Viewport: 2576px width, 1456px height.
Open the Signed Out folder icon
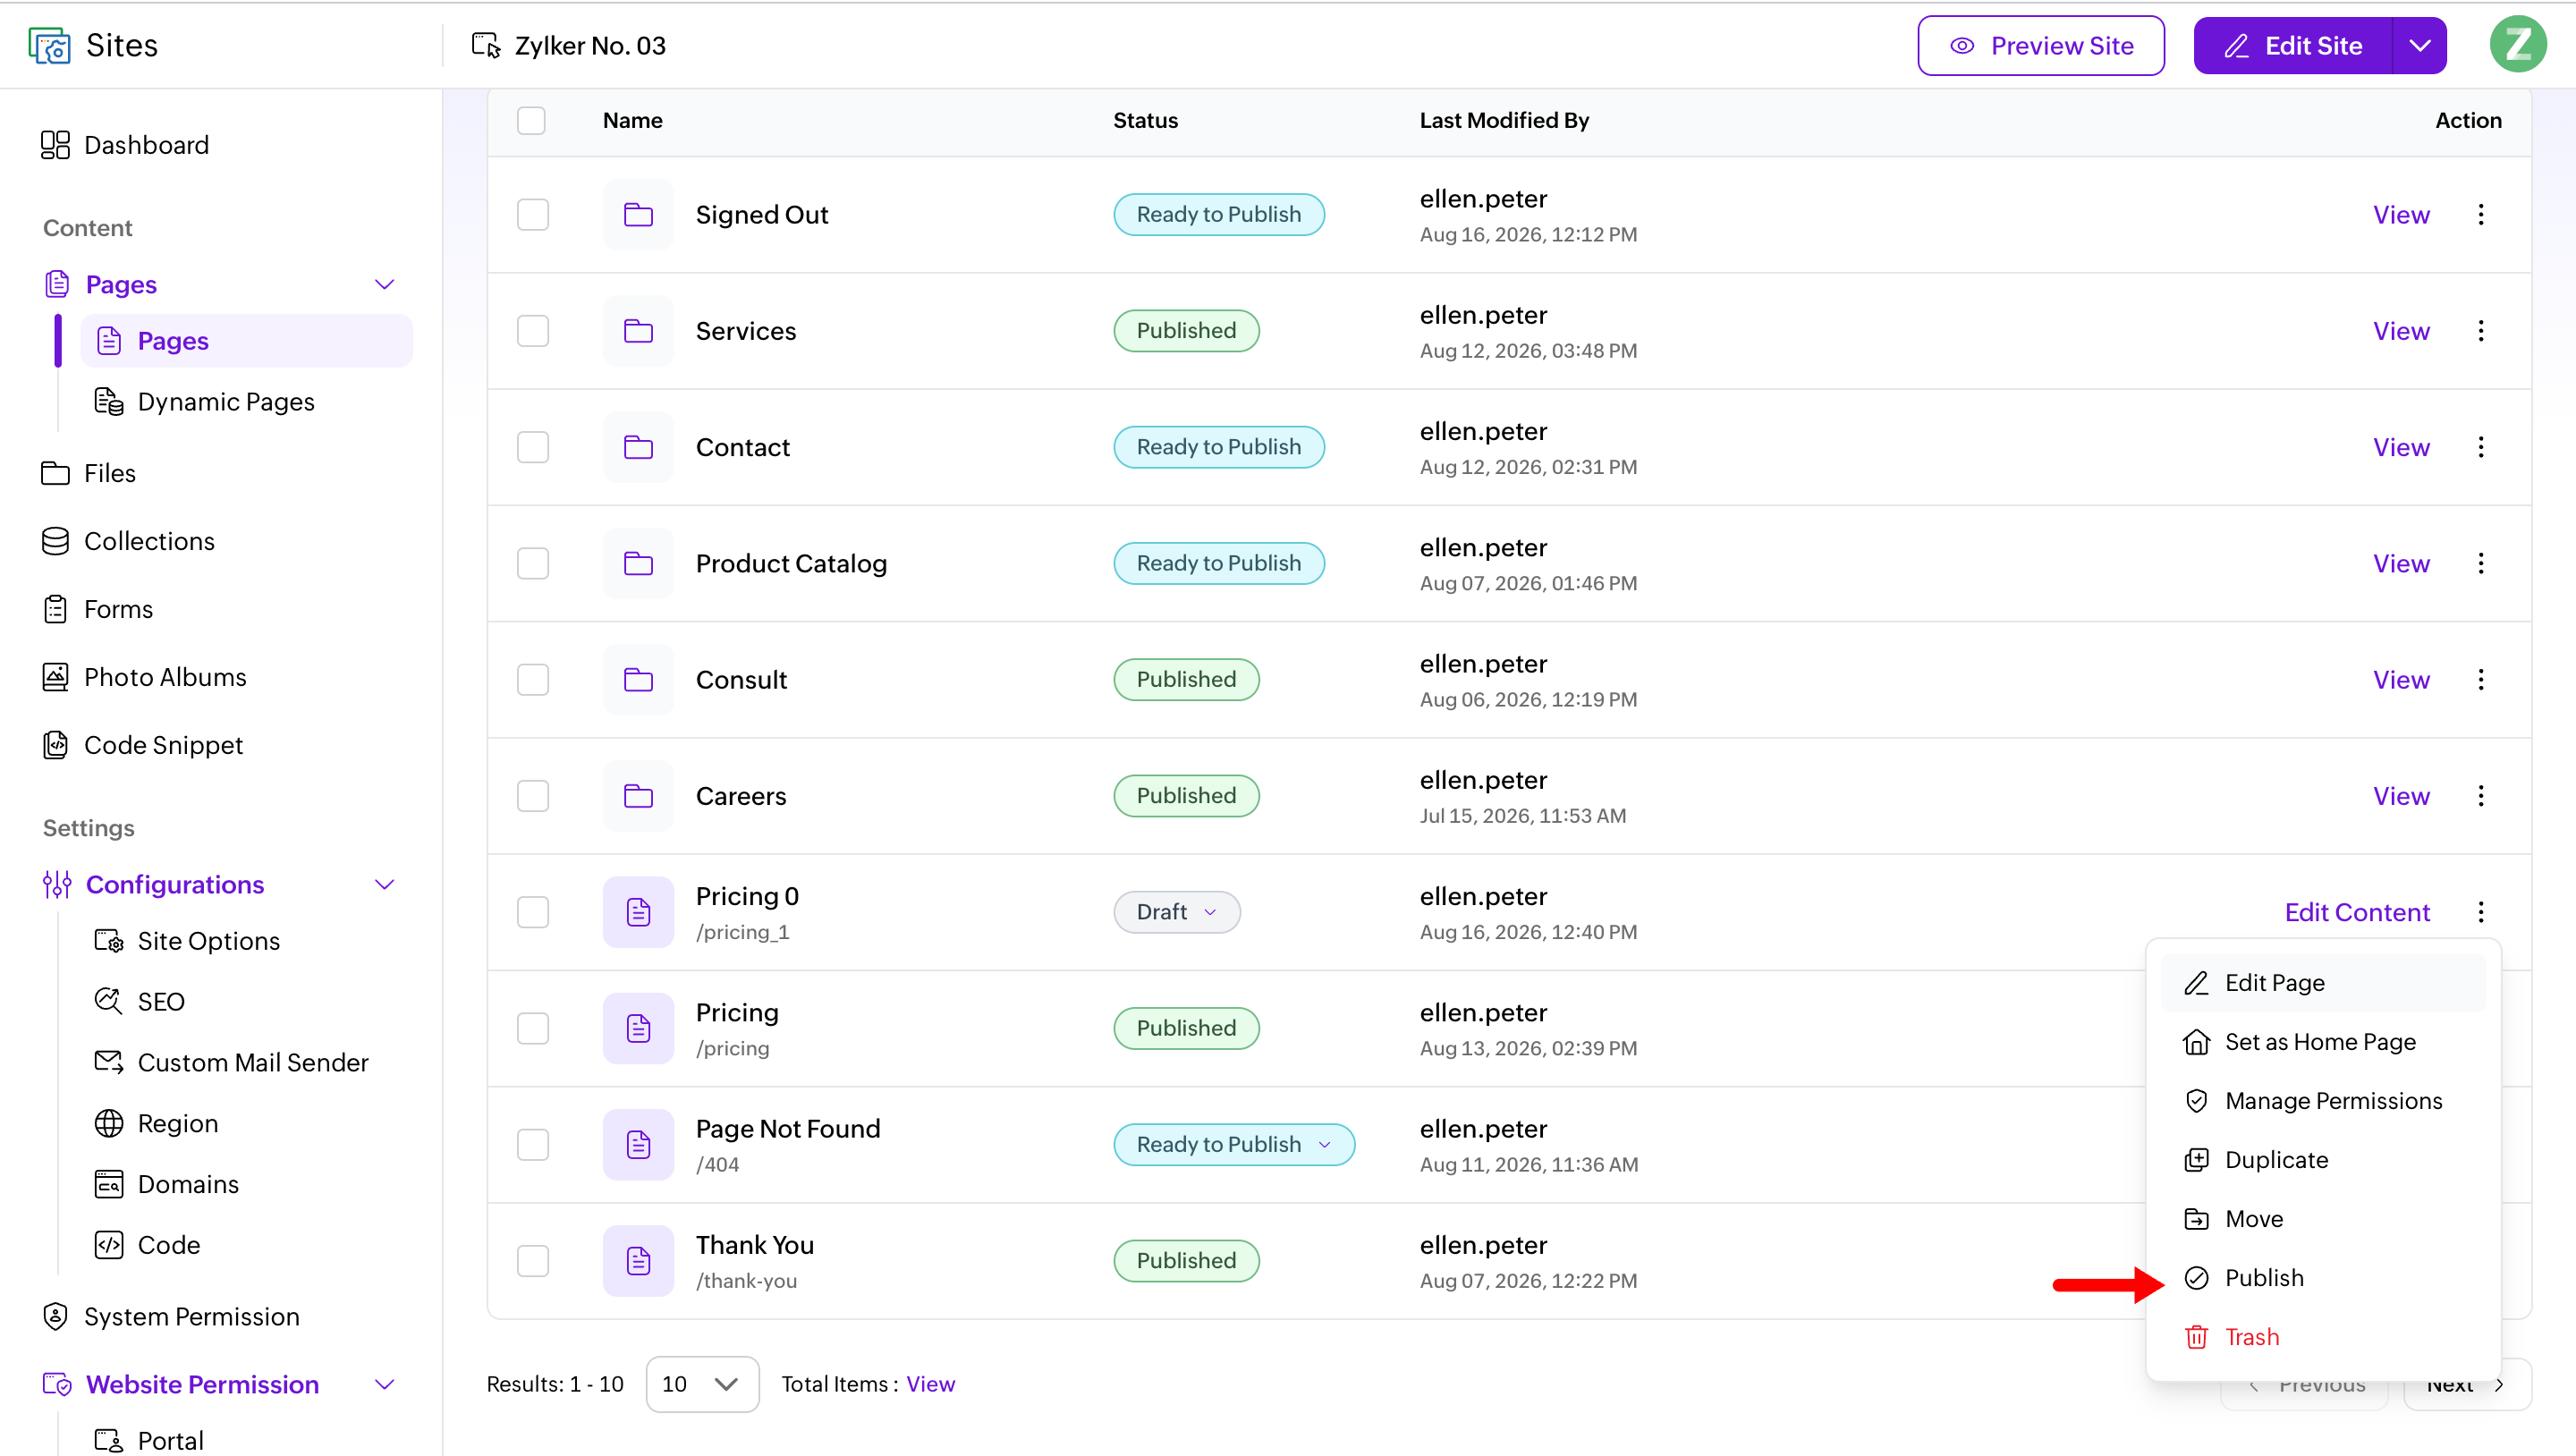tap(638, 214)
